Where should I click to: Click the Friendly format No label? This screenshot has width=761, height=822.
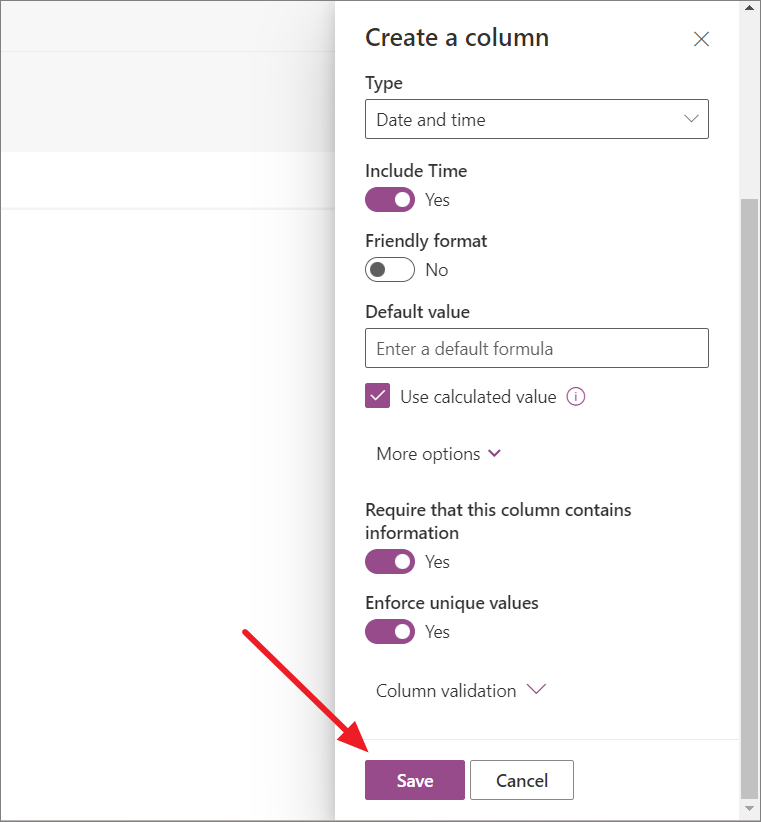click(x=436, y=269)
